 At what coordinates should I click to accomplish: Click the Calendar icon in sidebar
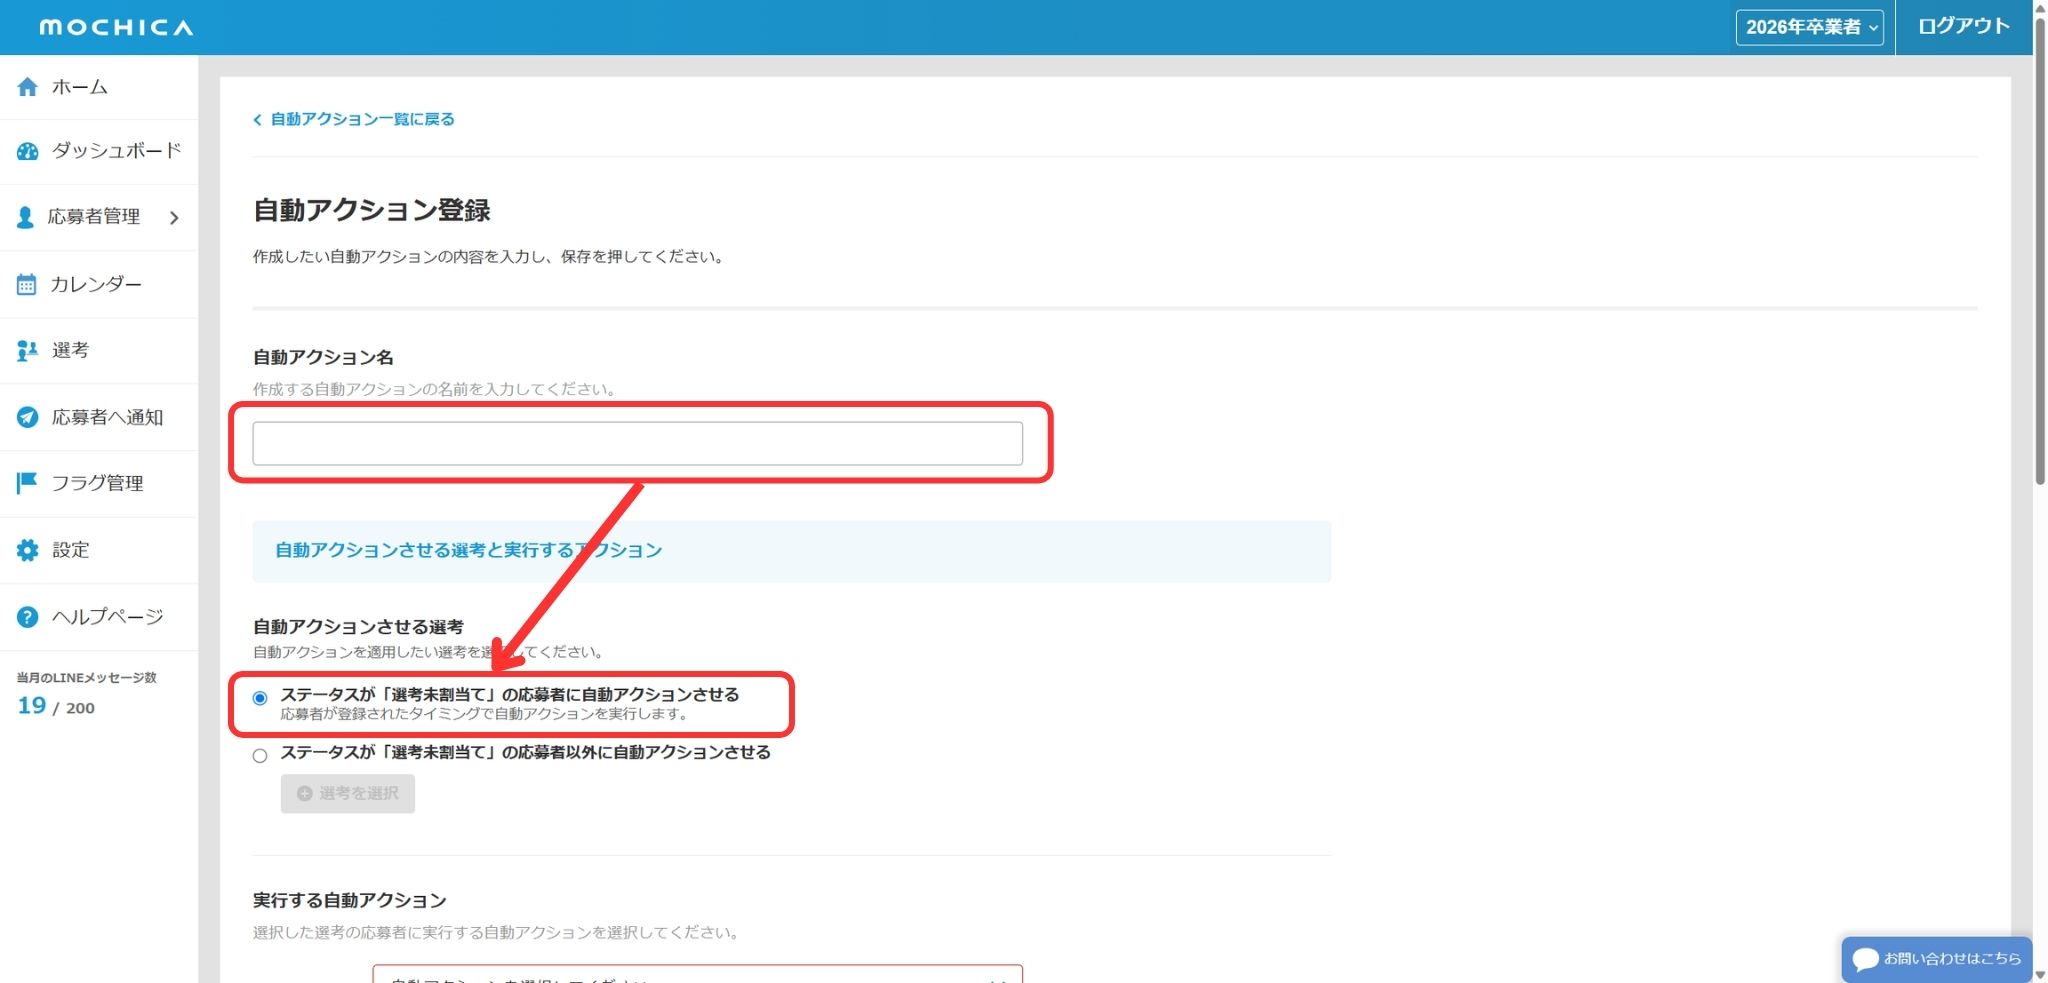[27, 285]
